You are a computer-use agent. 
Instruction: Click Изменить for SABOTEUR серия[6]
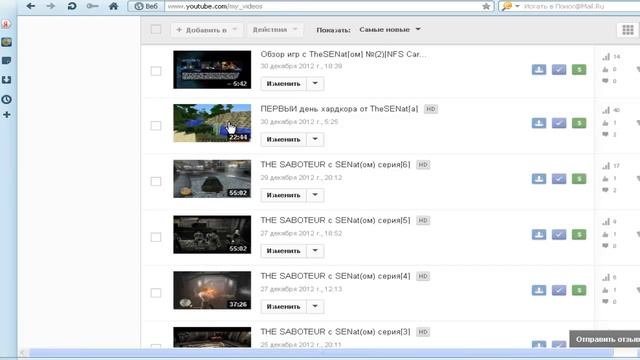pos(284,195)
